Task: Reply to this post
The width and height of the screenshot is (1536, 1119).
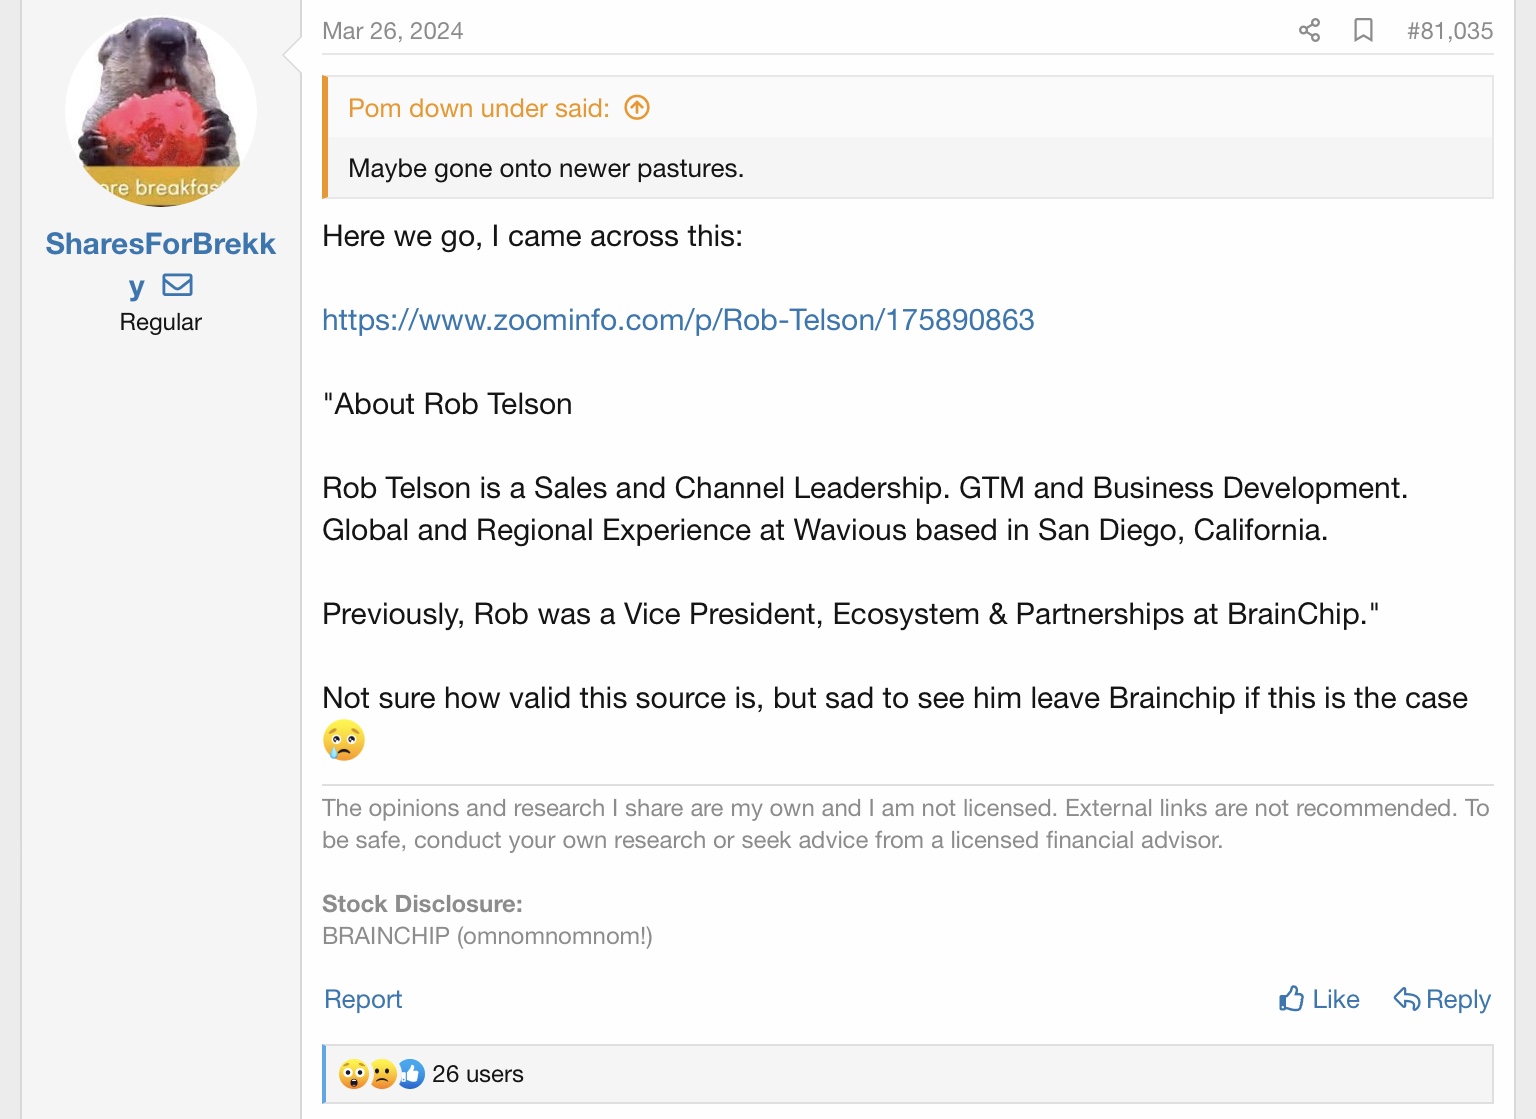Action: tap(1442, 999)
